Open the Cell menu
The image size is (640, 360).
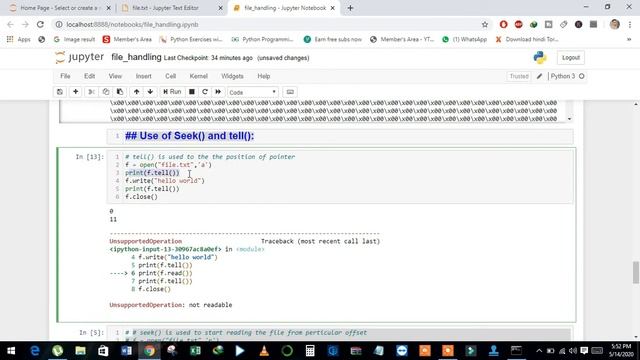(171, 76)
